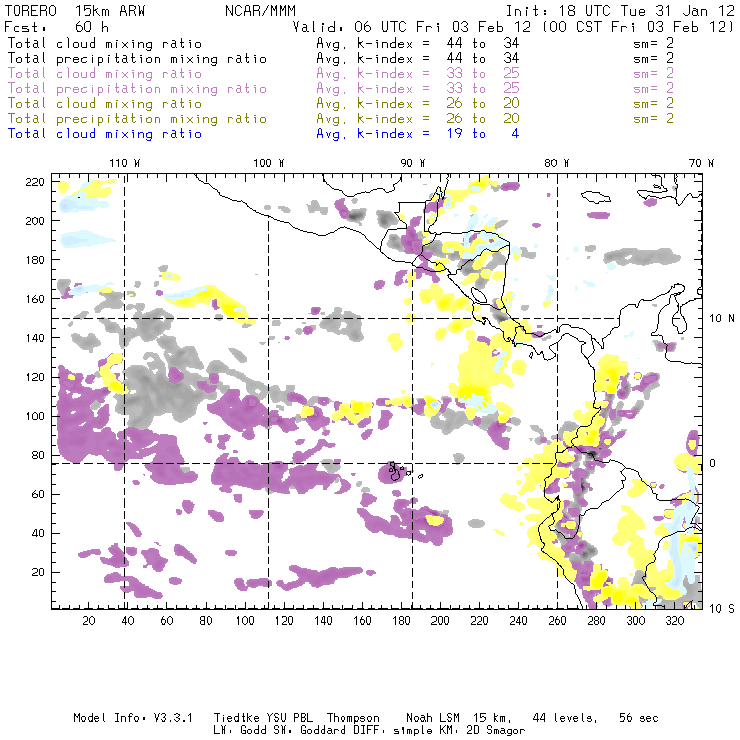
Task: Click the purple 'Total cloud mixing ratio' legend line
Action: click(x=105, y=74)
